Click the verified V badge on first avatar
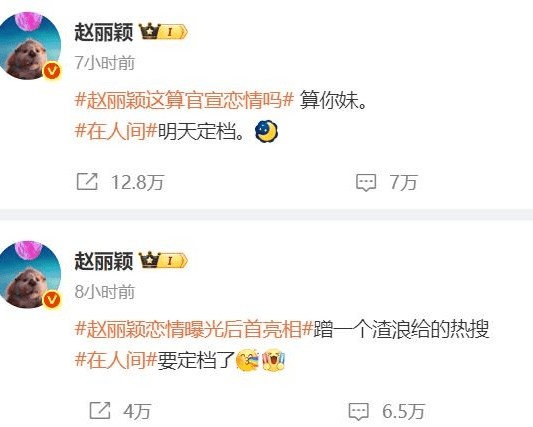Image resolution: width=533 pixels, height=427 pixels. (52, 71)
